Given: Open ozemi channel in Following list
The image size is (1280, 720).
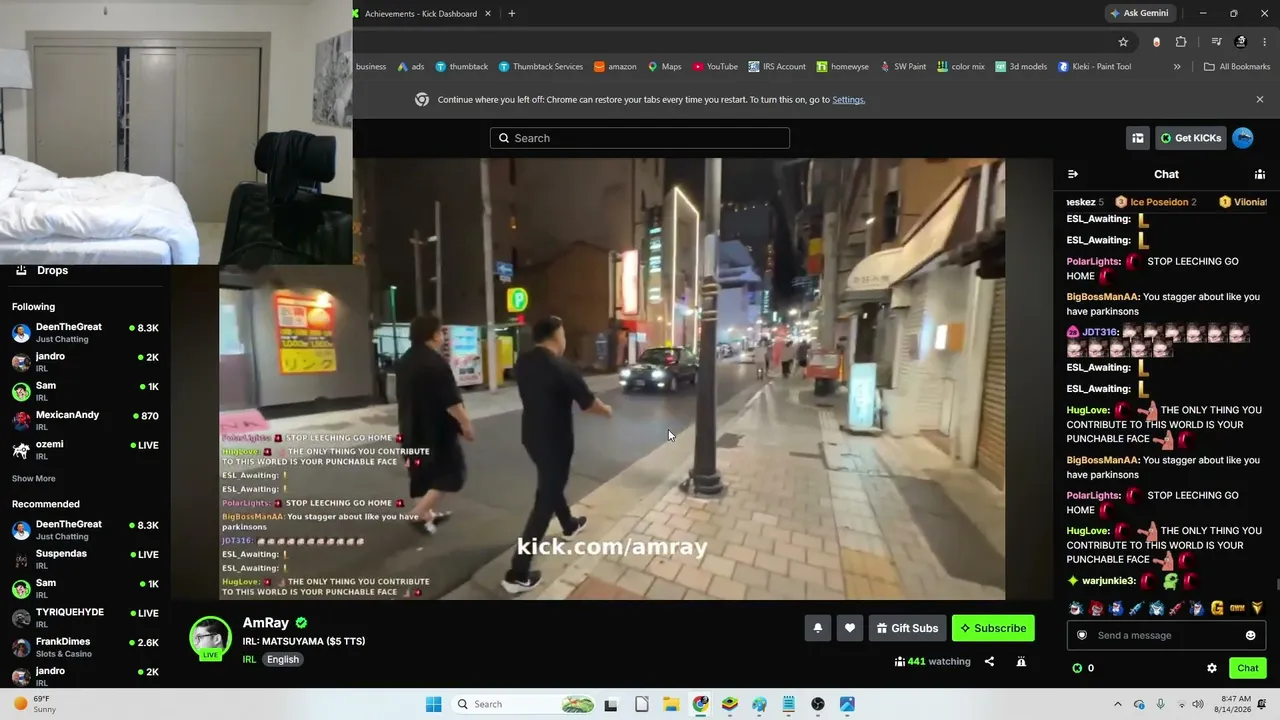Looking at the screenshot, I should pos(85,449).
